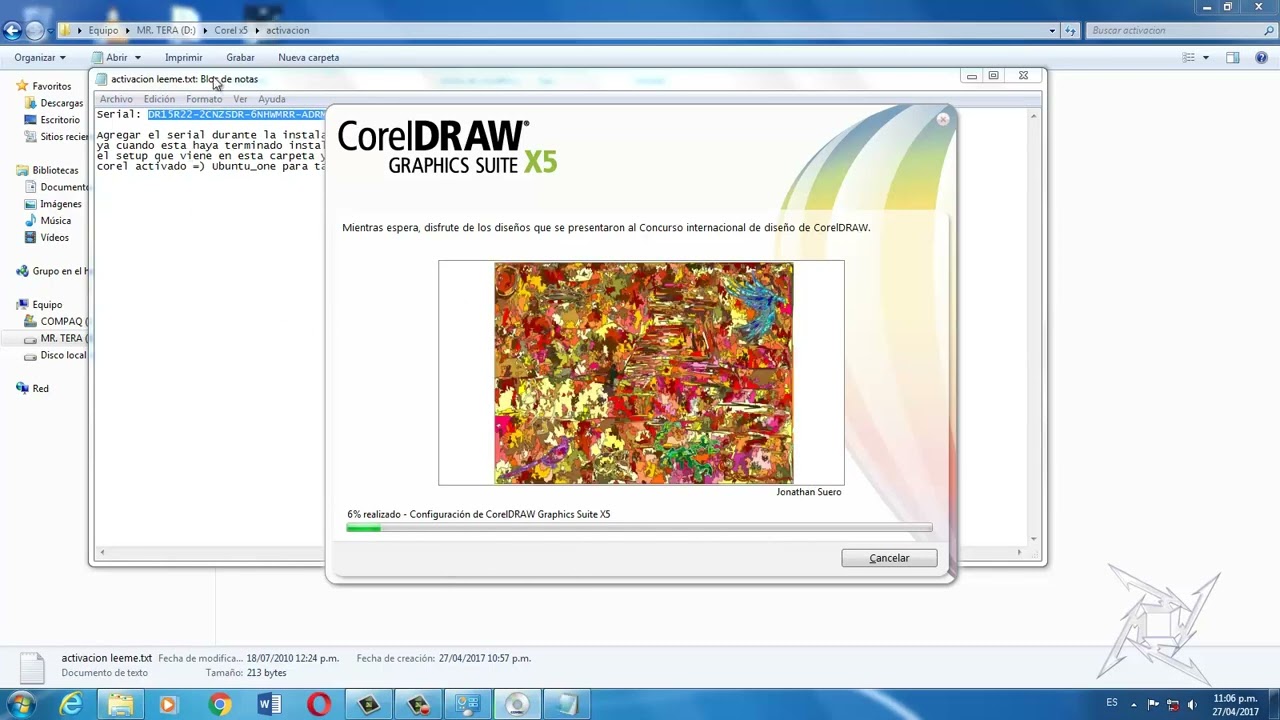Click the activacion leeme.txt details pane icon
The height and width of the screenshot is (720, 1280).
click(x=33, y=667)
